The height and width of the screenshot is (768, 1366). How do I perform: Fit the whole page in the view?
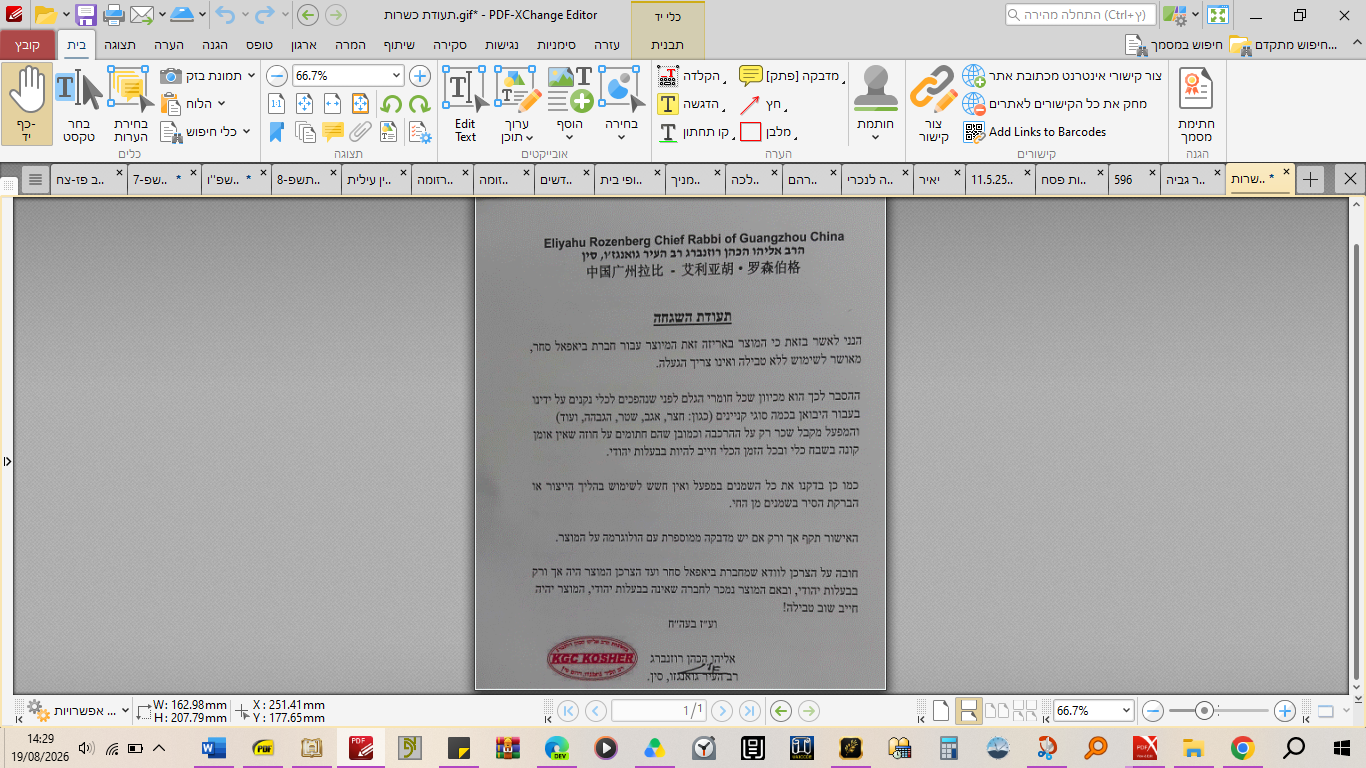305,104
